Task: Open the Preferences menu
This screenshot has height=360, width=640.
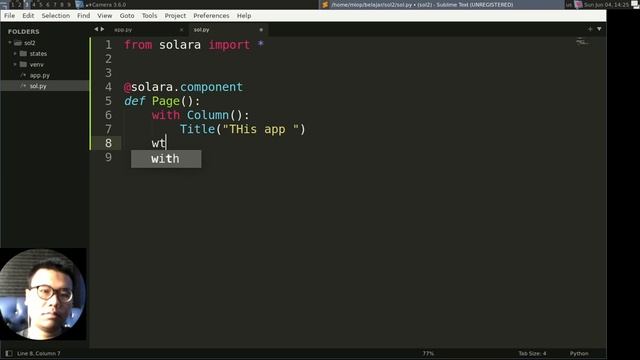Action: click(211, 16)
